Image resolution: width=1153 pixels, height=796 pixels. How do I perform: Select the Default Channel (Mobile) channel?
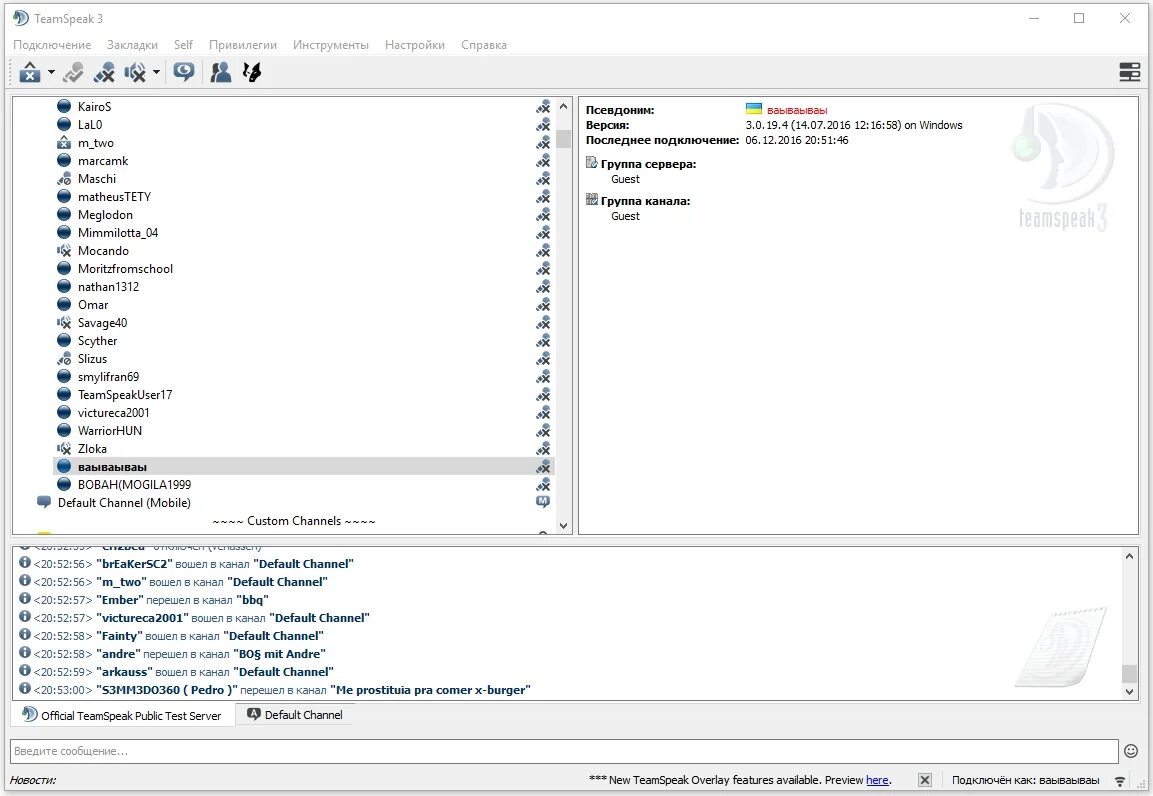(124, 503)
